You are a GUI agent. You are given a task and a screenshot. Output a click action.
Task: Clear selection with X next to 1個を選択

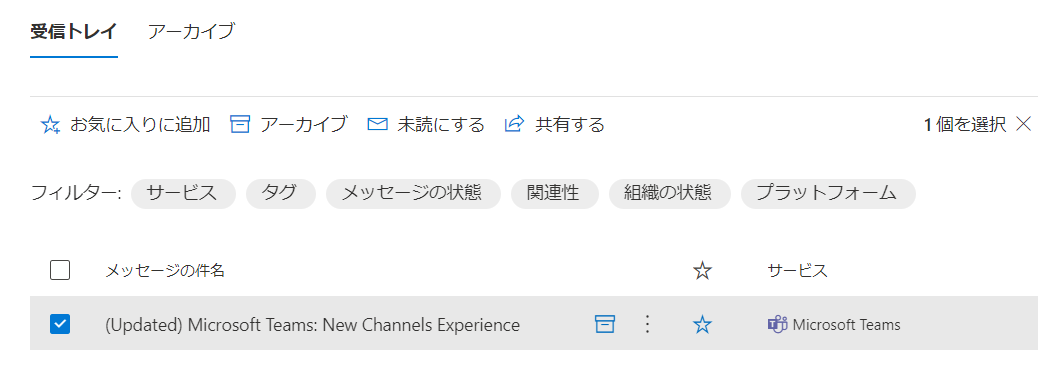(x=1023, y=124)
